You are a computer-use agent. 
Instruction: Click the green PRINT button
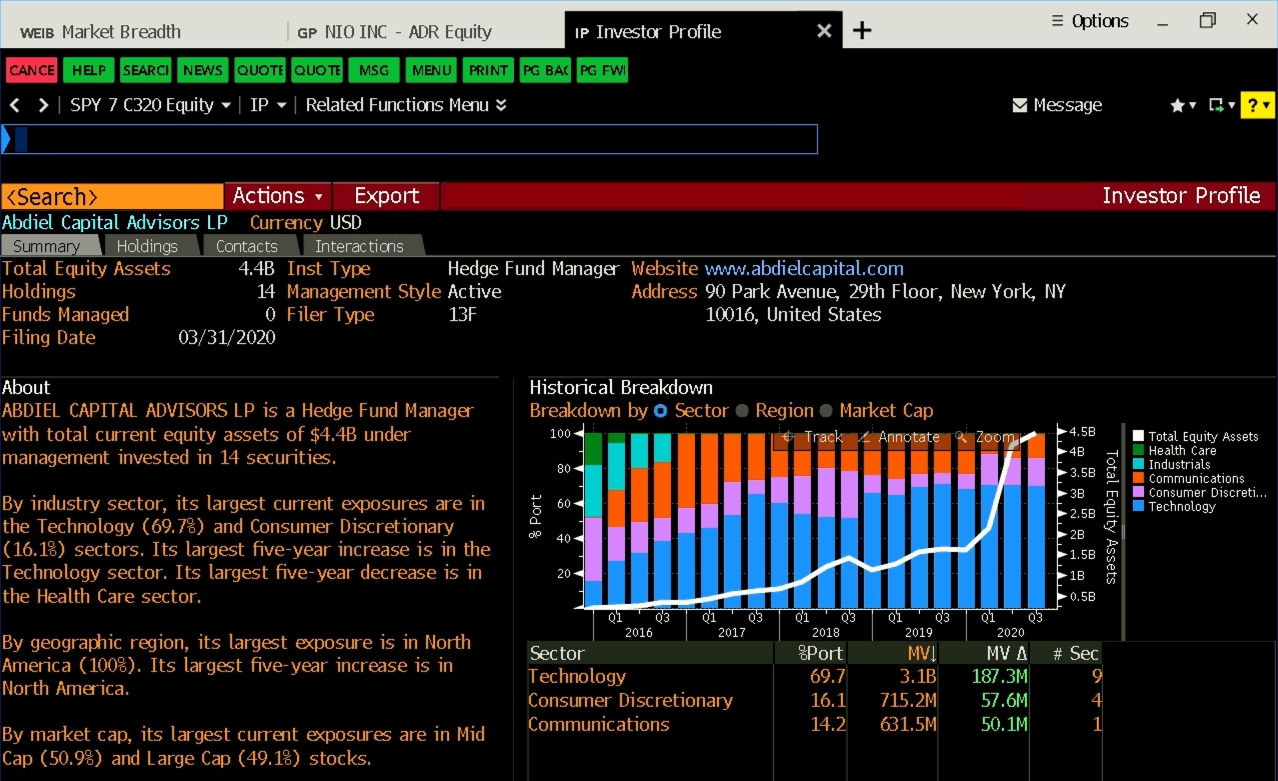pyautogui.click(x=489, y=70)
